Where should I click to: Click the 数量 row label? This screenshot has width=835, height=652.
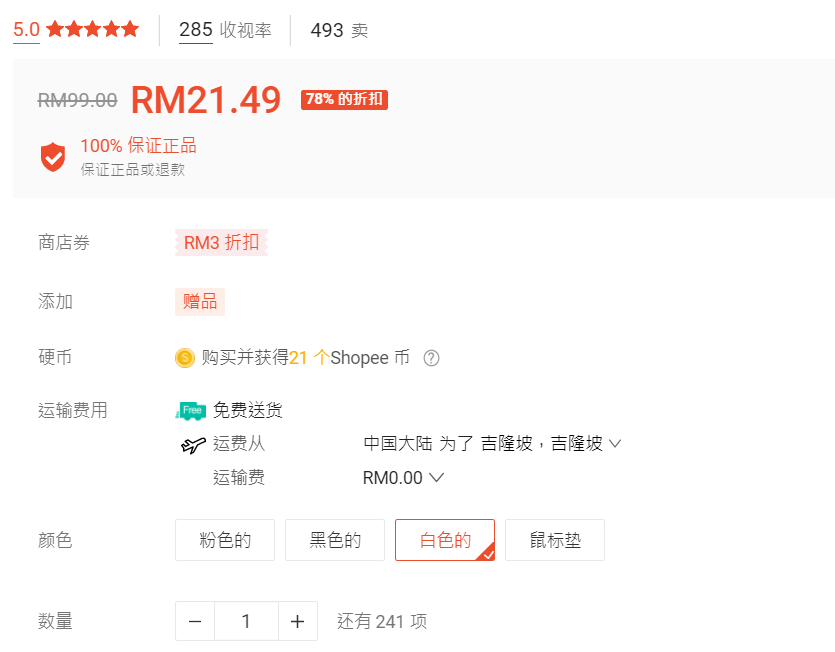(x=55, y=621)
